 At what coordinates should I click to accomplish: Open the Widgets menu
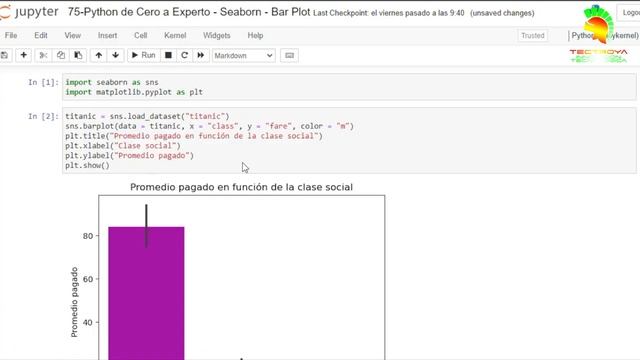click(217, 36)
